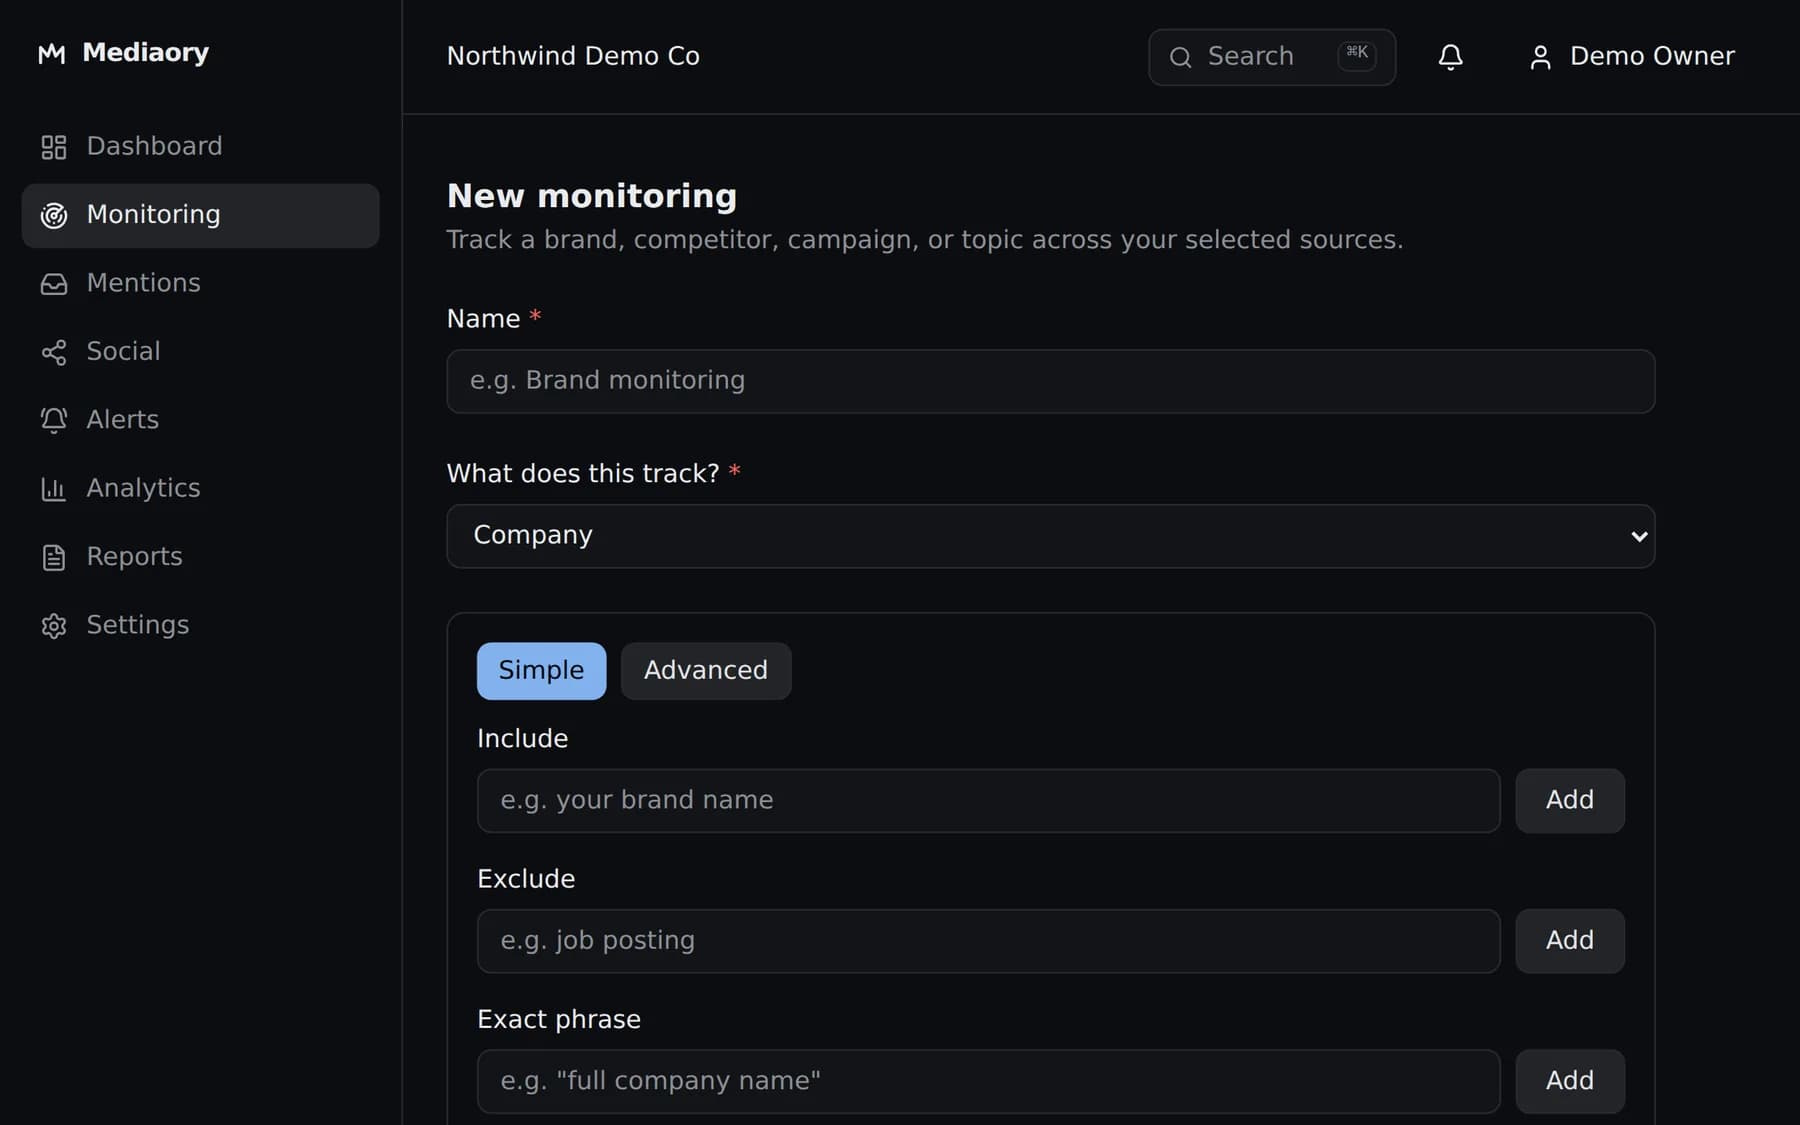Click the Reports document icon

click(x=53, y=557)
